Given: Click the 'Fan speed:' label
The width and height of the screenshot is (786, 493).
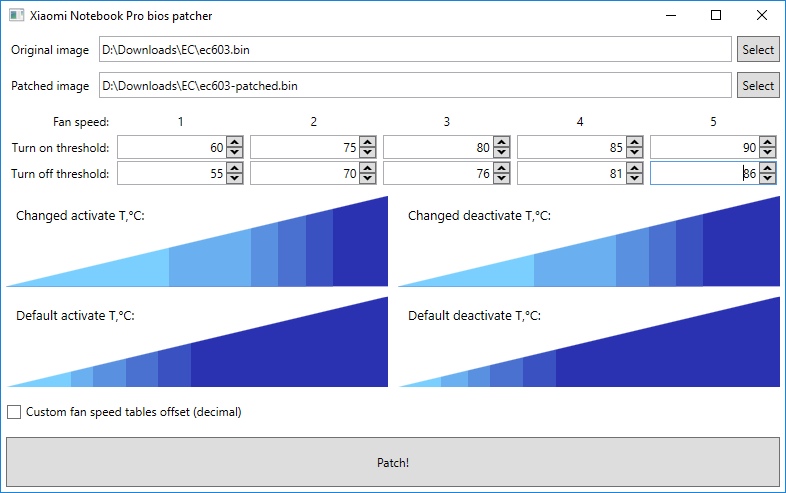Looking at the screenshot, I should tap(81, 122).
